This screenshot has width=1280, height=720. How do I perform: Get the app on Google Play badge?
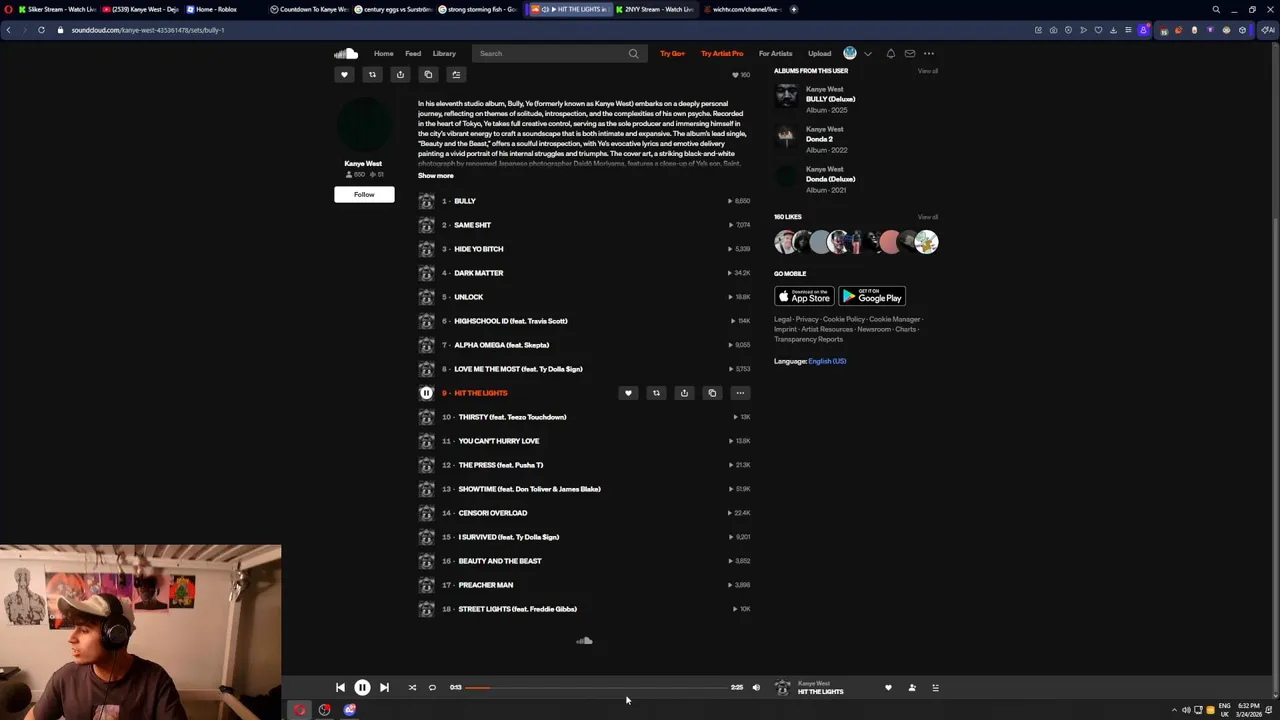(x=872, y=296)
